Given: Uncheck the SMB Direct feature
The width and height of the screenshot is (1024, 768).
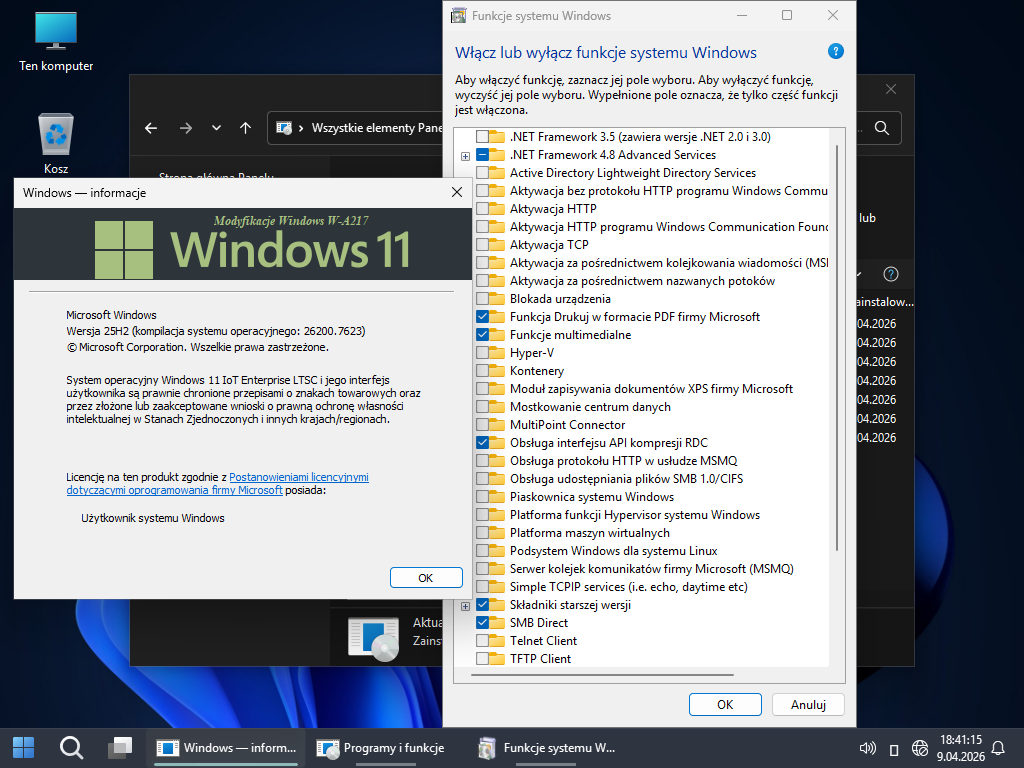Looking at the screenshot, I should pos(483,623).
